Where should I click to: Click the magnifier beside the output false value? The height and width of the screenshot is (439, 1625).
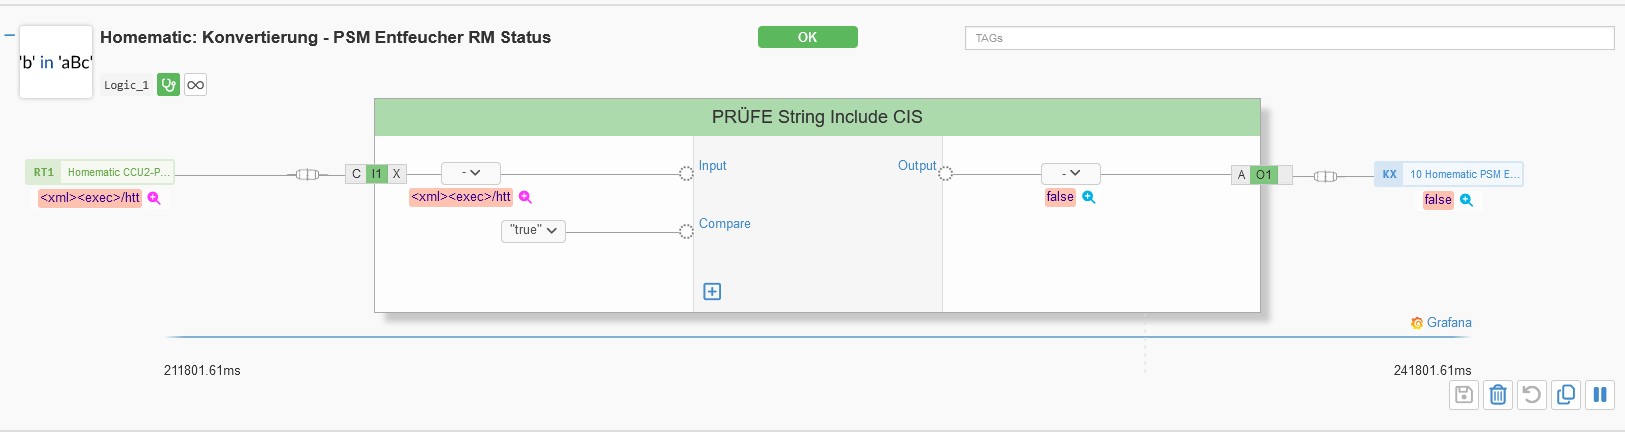[x=1089, y=197]
